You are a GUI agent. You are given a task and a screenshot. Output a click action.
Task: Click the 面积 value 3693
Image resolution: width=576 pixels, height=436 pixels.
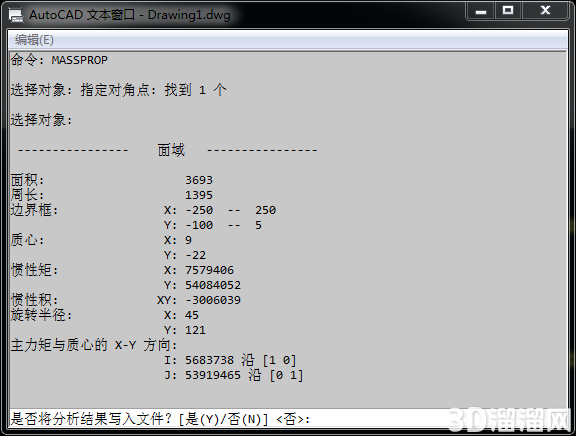pos(199,180)
